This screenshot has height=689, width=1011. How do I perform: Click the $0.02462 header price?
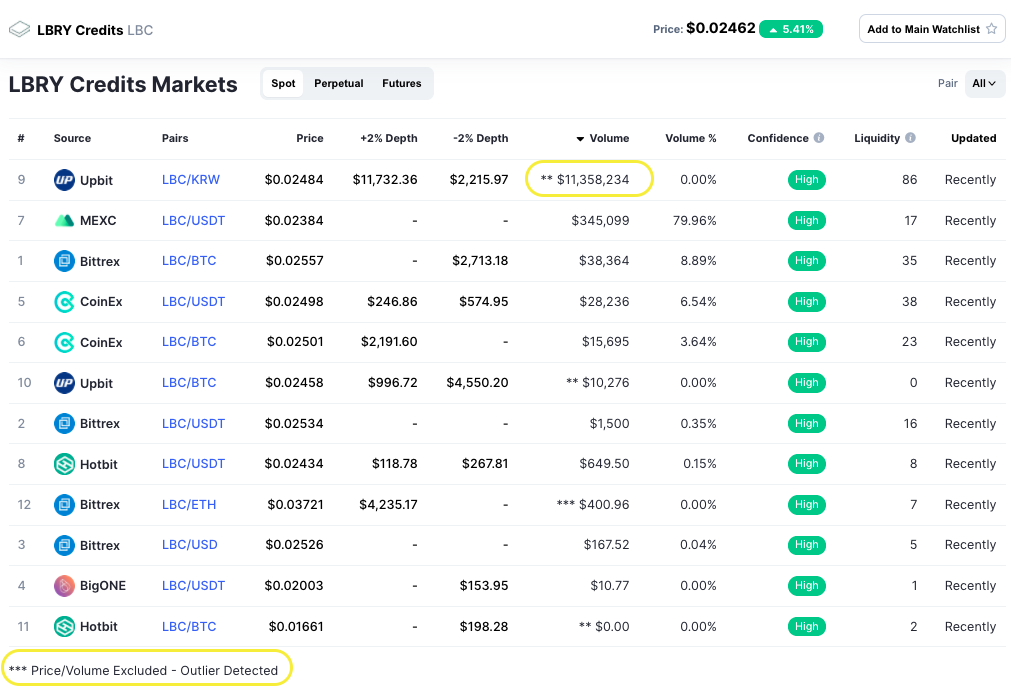click(x=721, y=28)
